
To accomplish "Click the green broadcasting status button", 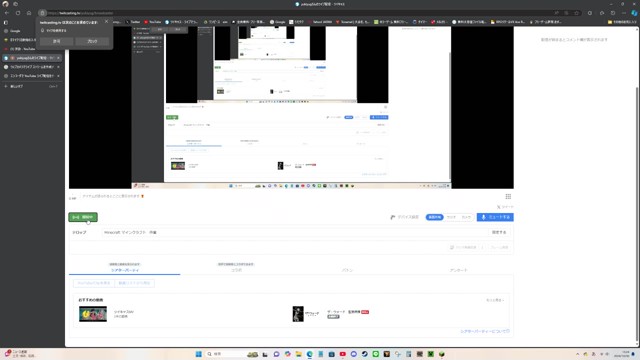I will 83,217.
